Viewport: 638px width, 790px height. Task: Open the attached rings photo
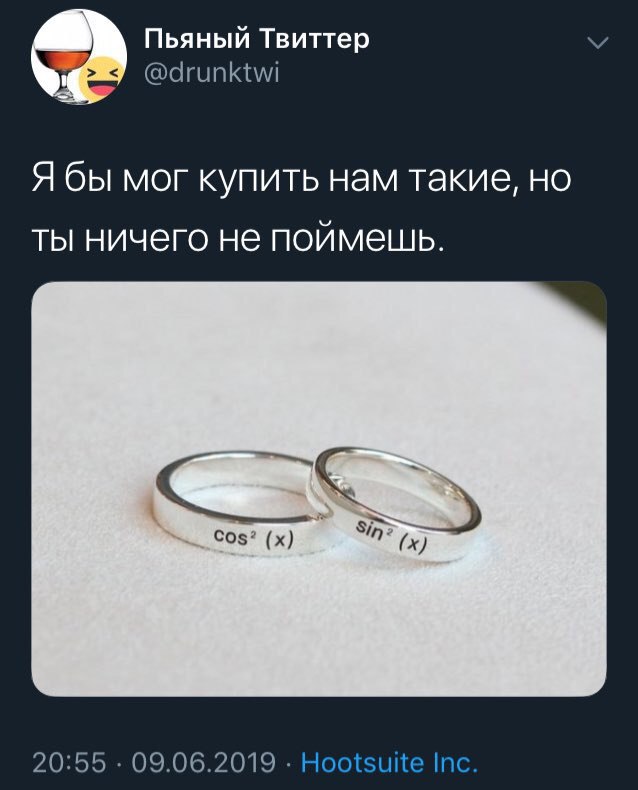click(319, 489)
